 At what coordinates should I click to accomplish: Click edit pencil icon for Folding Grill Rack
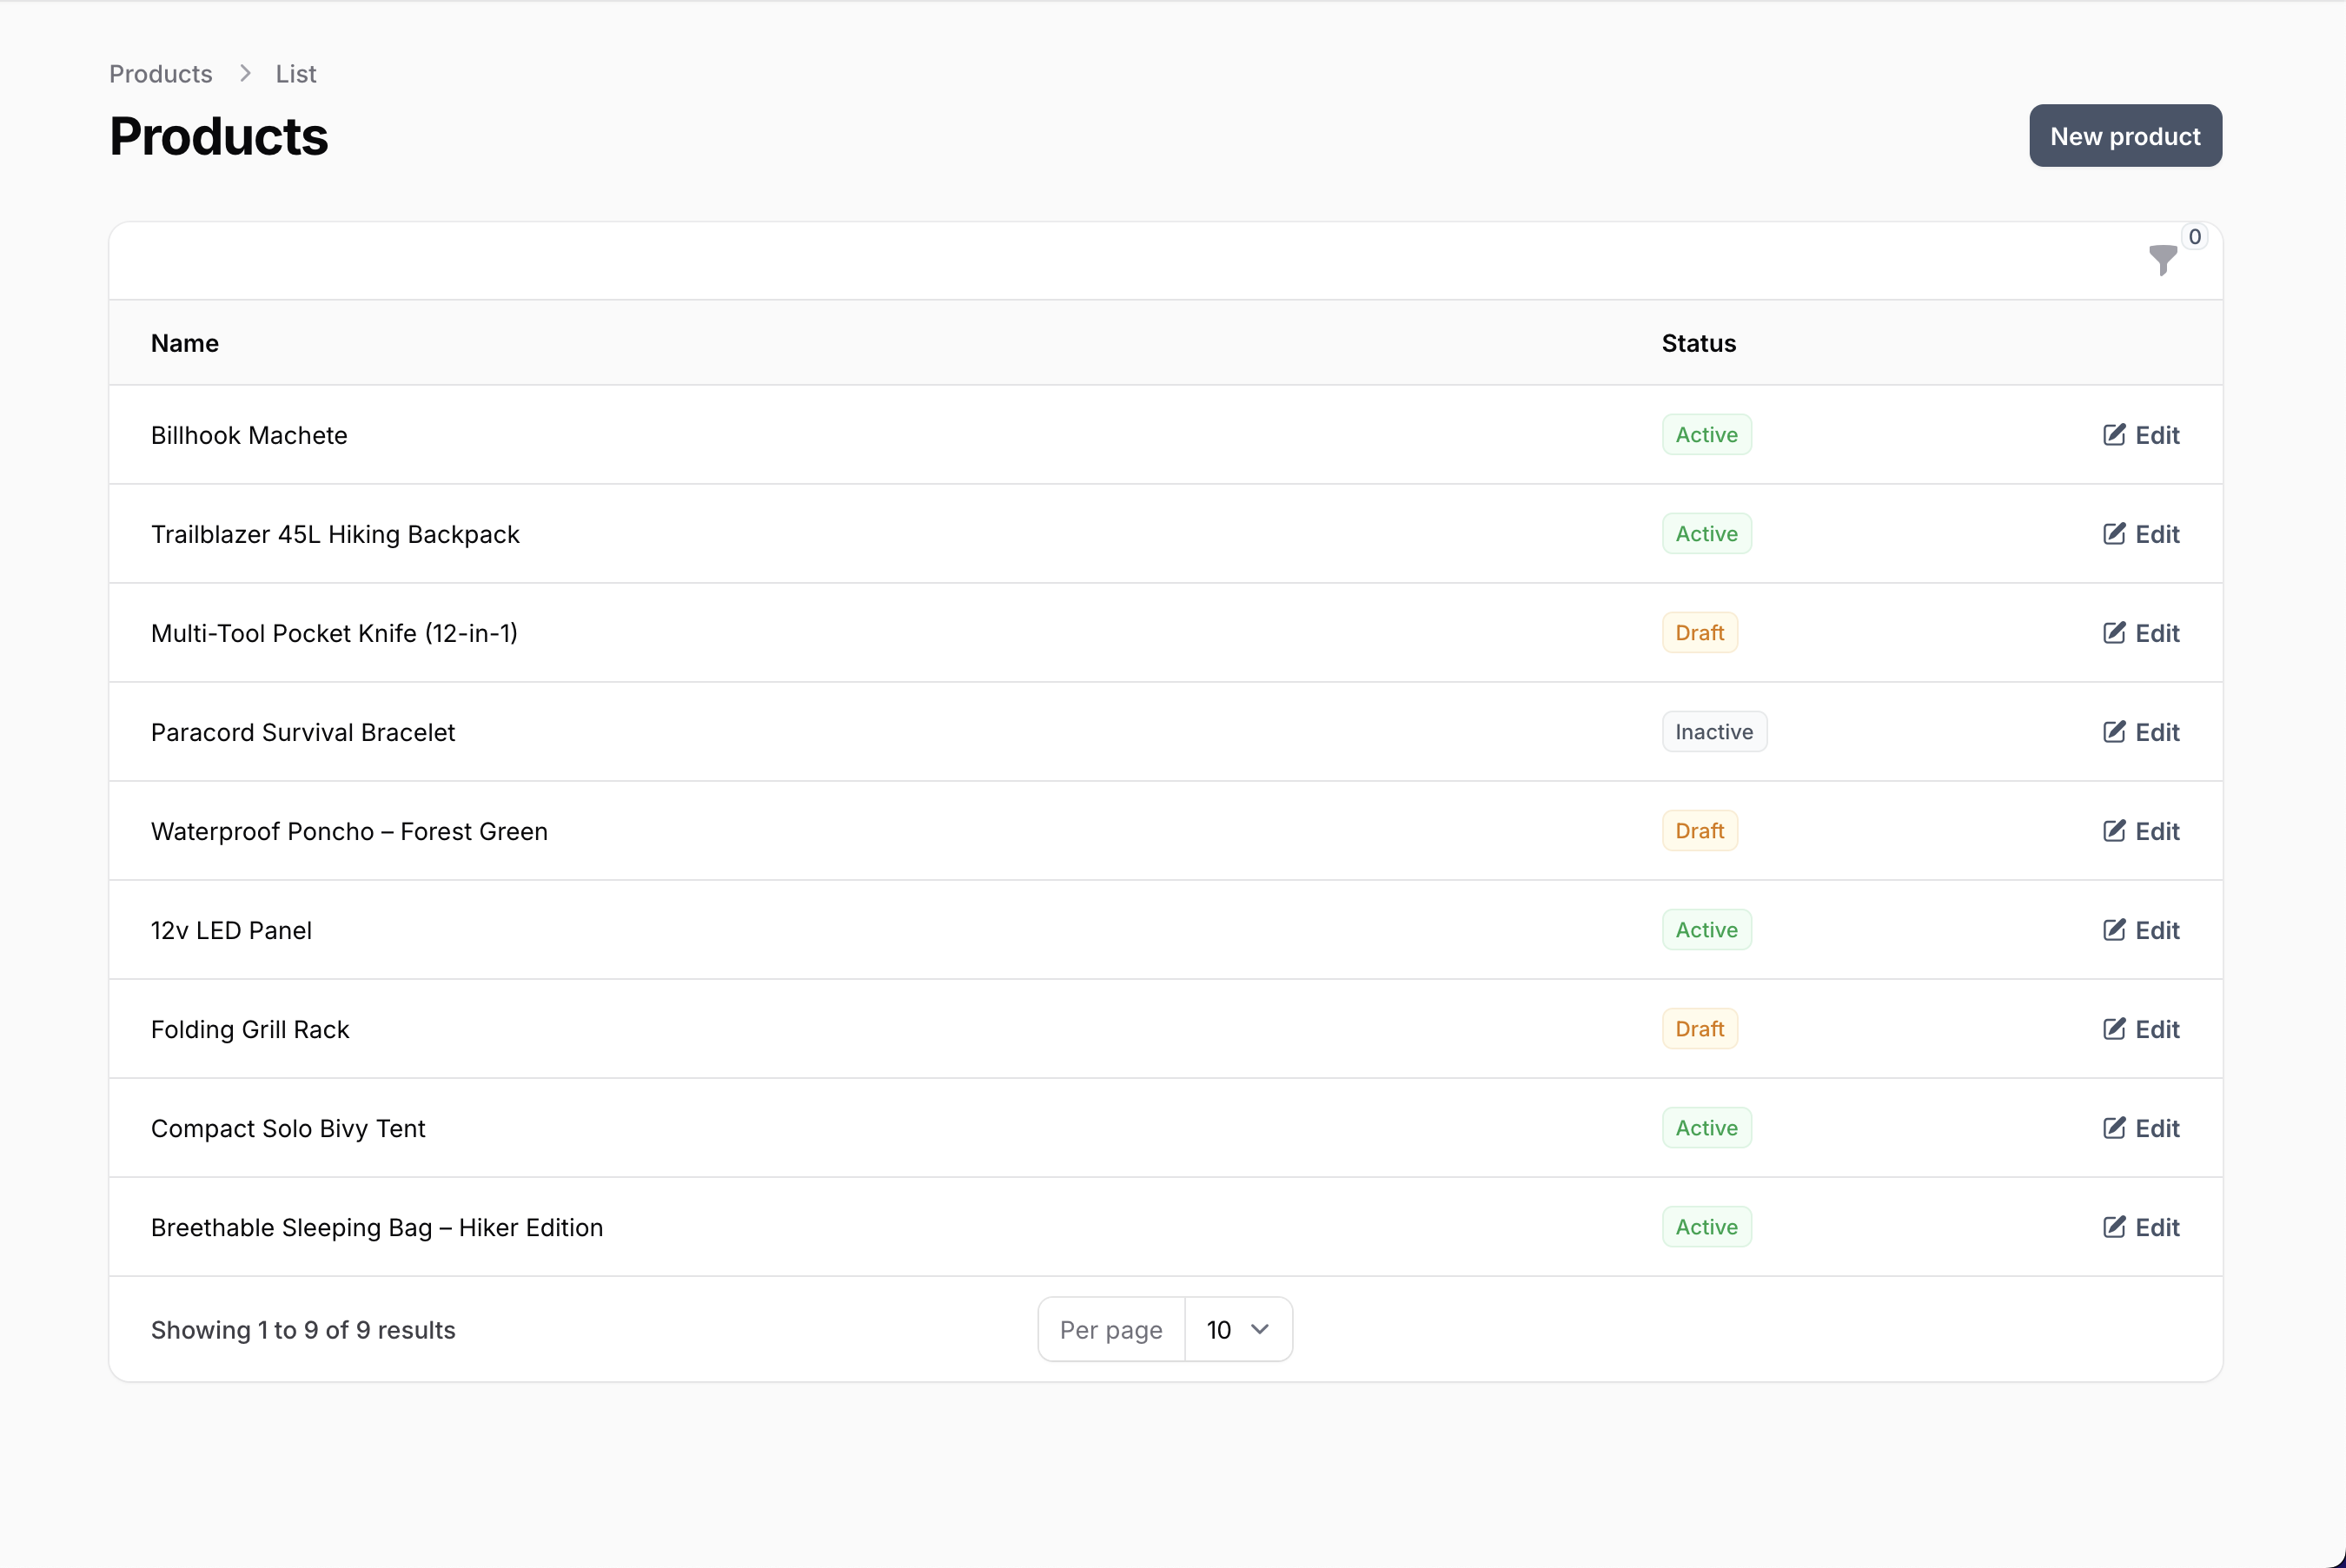[x=2113, y=1029]
